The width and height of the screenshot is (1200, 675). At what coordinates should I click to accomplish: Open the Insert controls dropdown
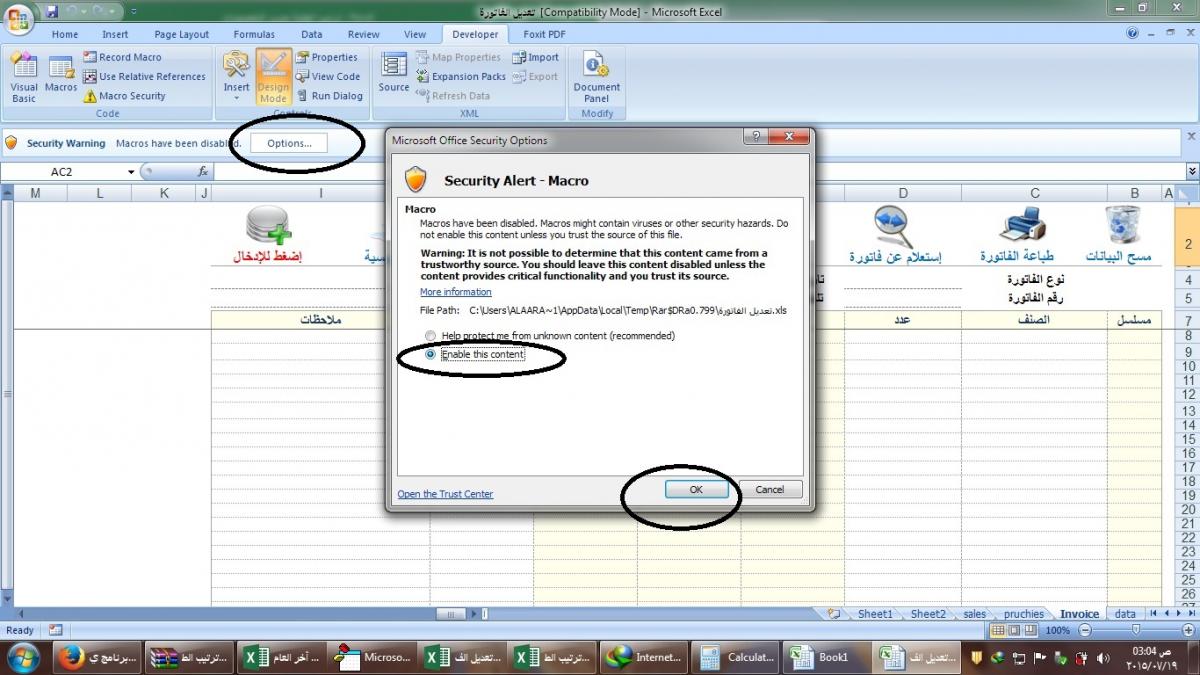[x=236, y=78]
